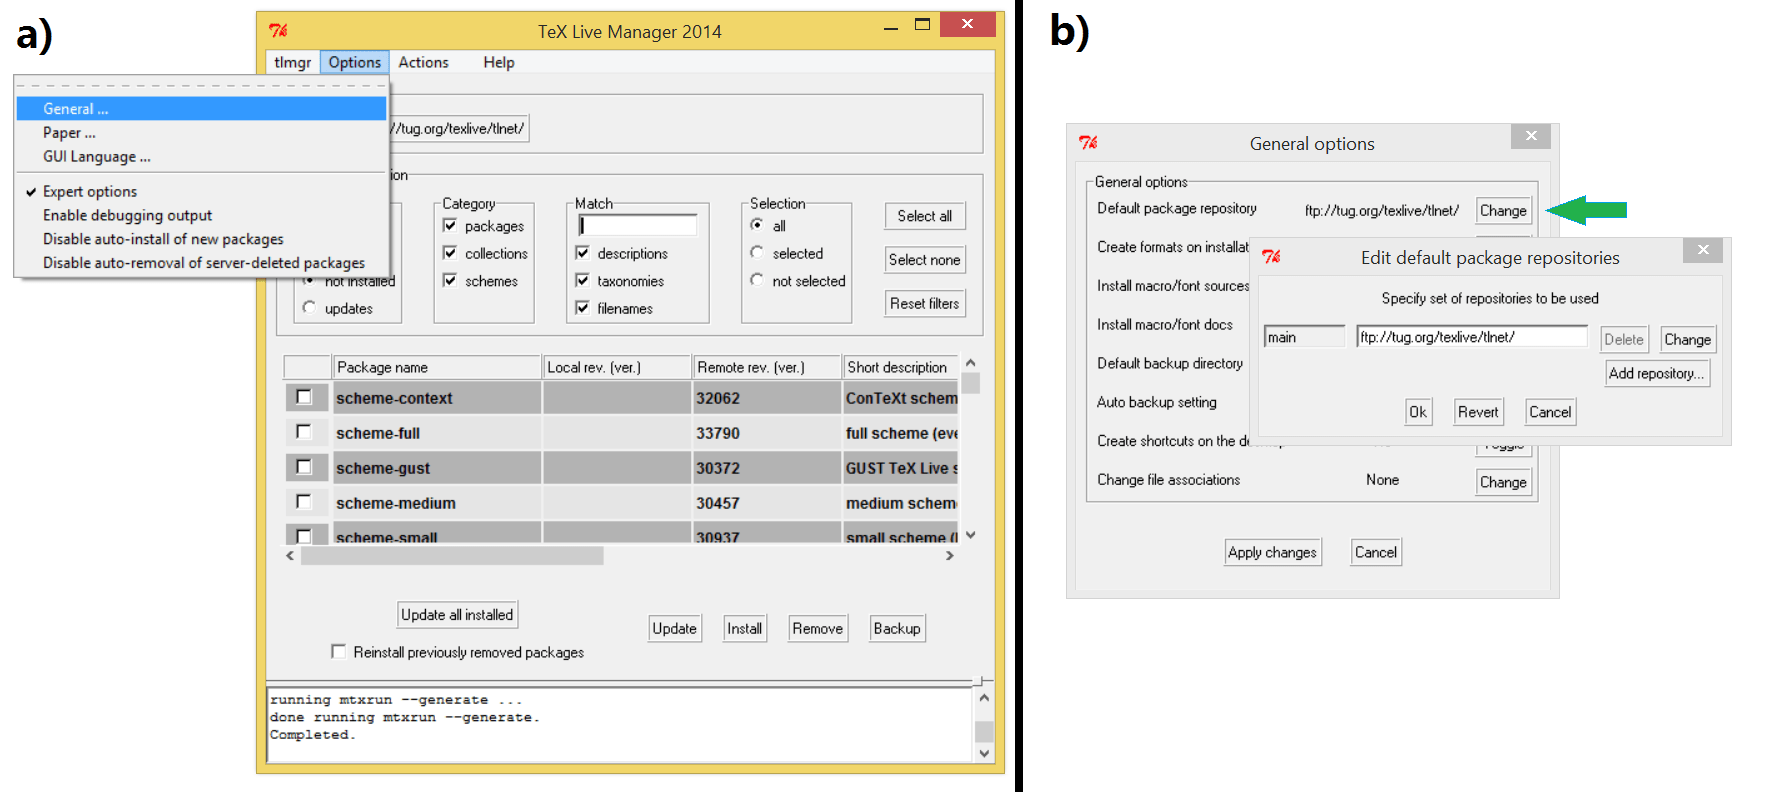Click the package list horizontal scrollbar

452,556
